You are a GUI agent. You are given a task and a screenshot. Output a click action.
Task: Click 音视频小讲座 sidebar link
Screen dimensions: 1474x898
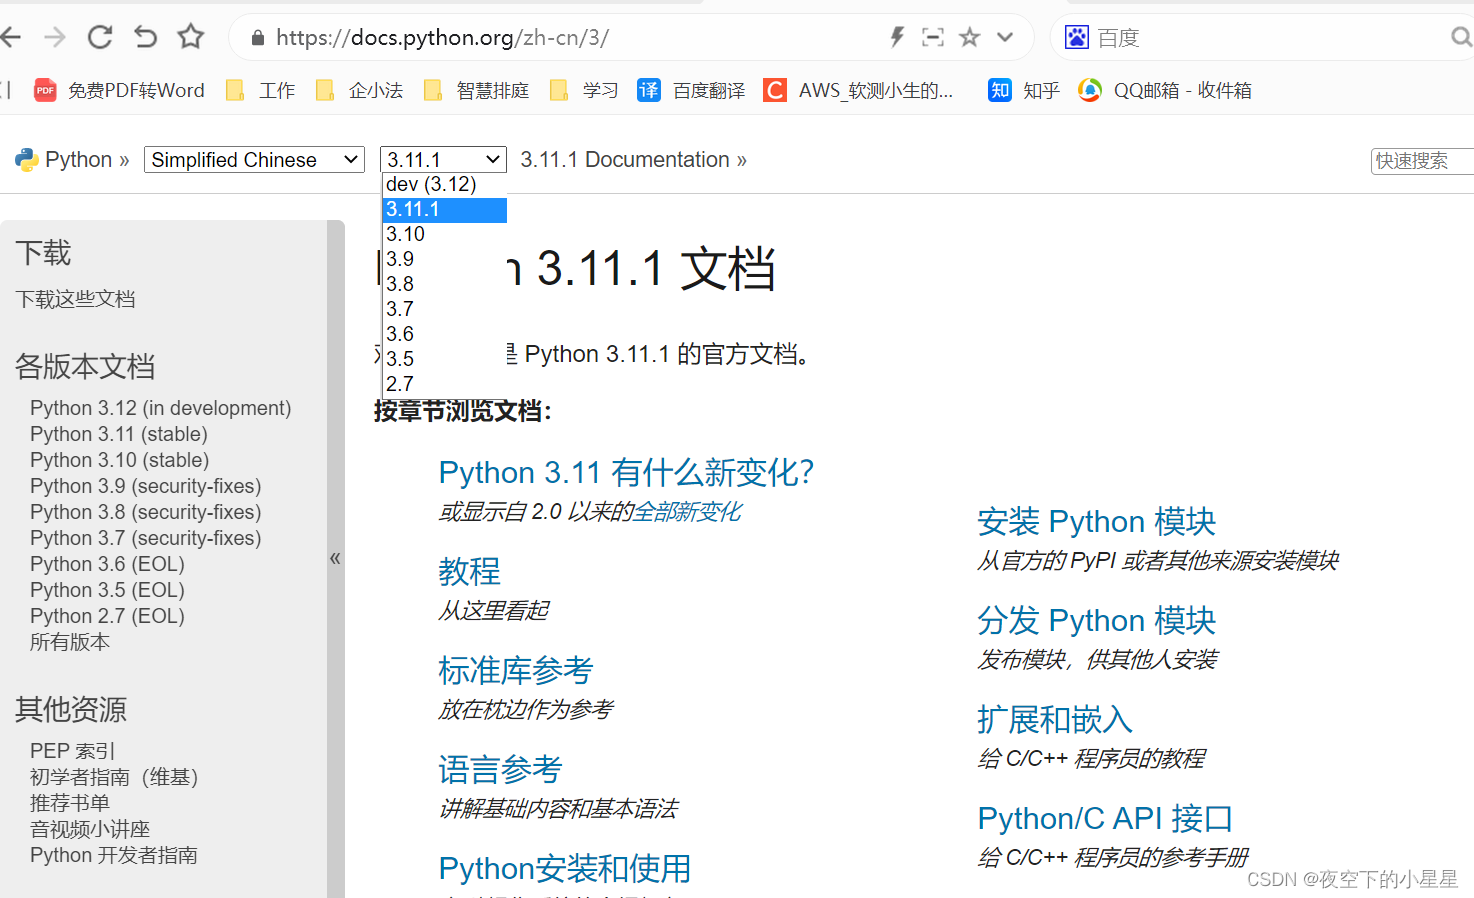pos(90,829)
